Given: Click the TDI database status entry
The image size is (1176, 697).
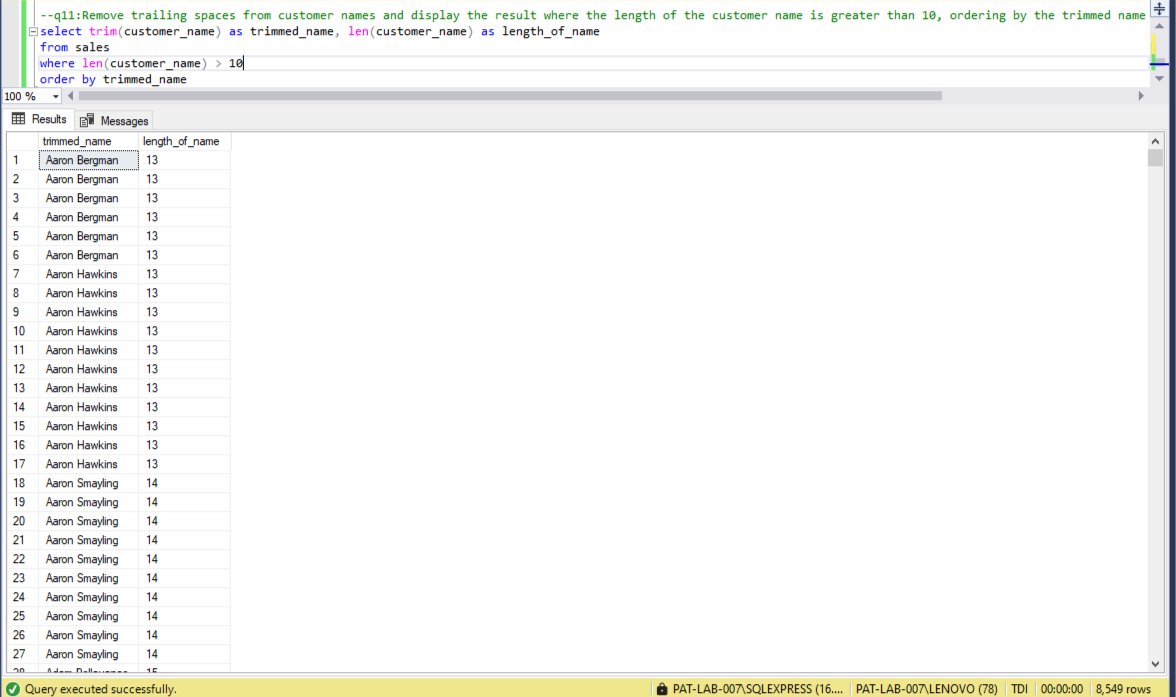Looking at the screenshot, I should [x=1019, y=689].
